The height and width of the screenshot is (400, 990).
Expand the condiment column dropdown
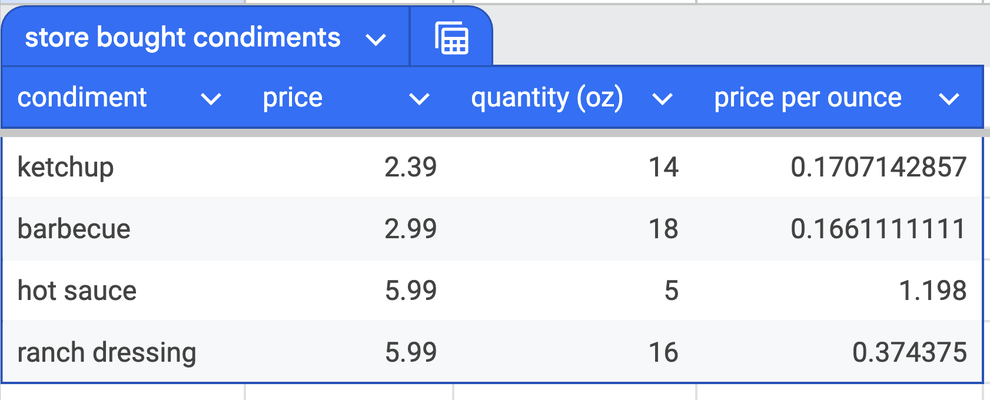[x=211, y=98]
